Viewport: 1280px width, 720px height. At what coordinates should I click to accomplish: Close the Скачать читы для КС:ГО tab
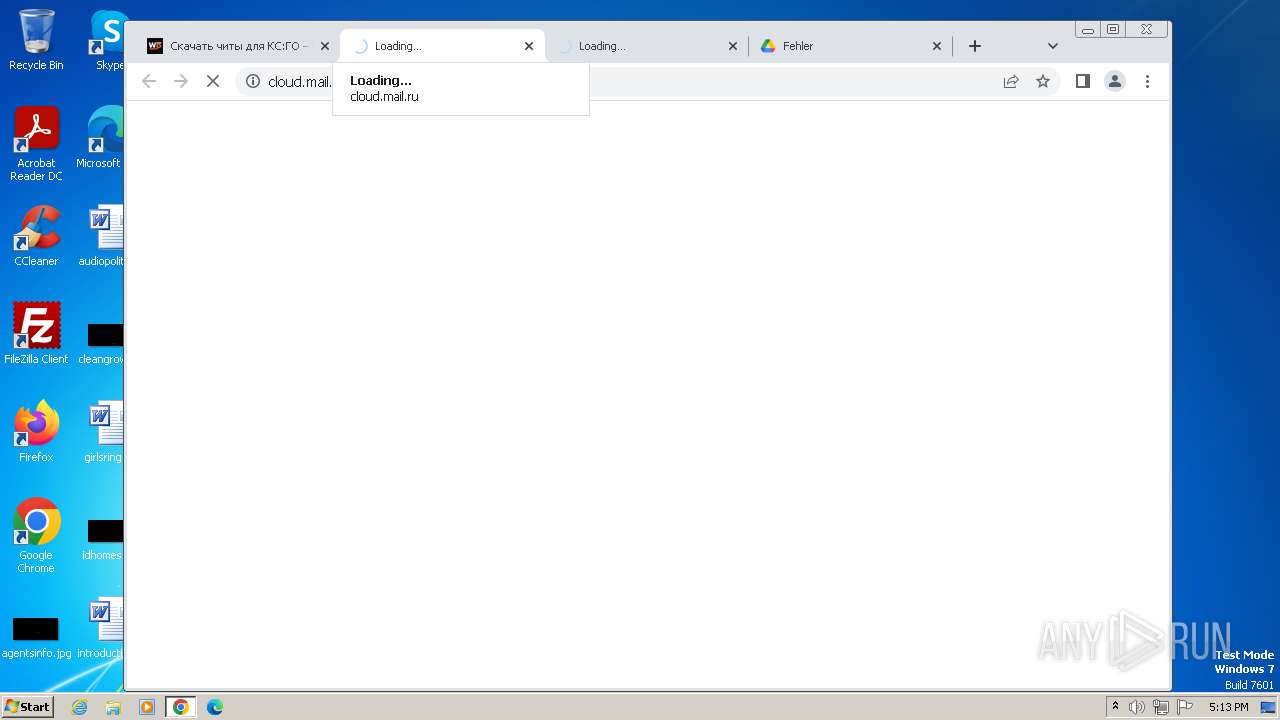[x=324, y=46]
